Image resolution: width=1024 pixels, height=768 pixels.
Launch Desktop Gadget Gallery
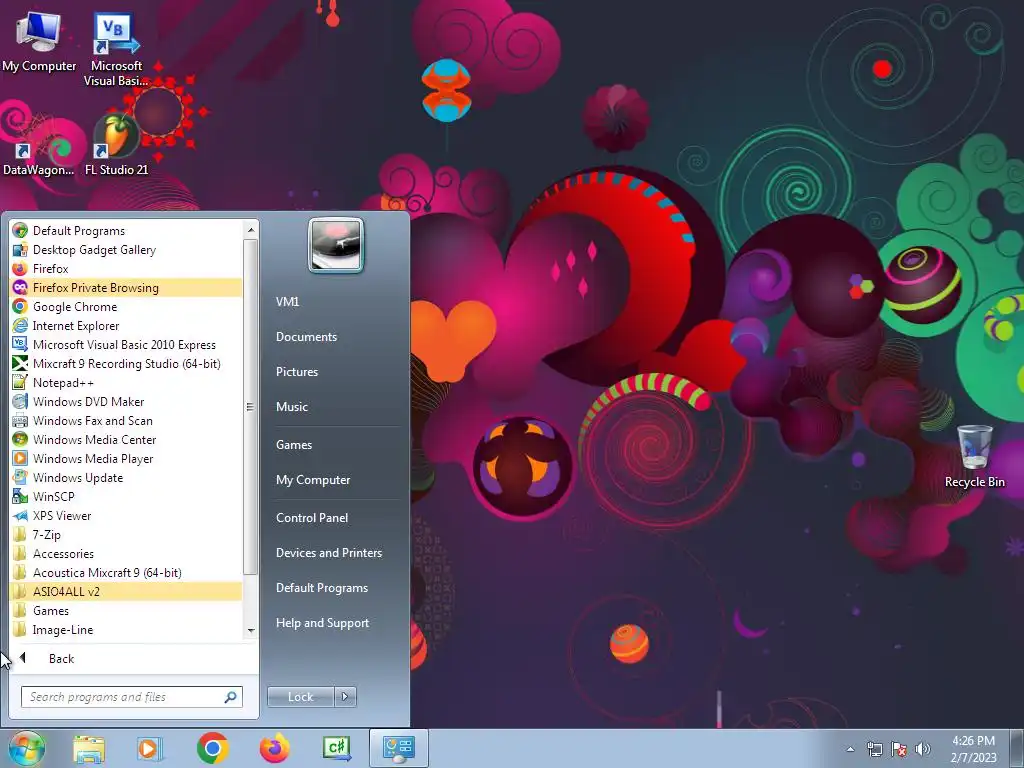[x=127, y=249]
